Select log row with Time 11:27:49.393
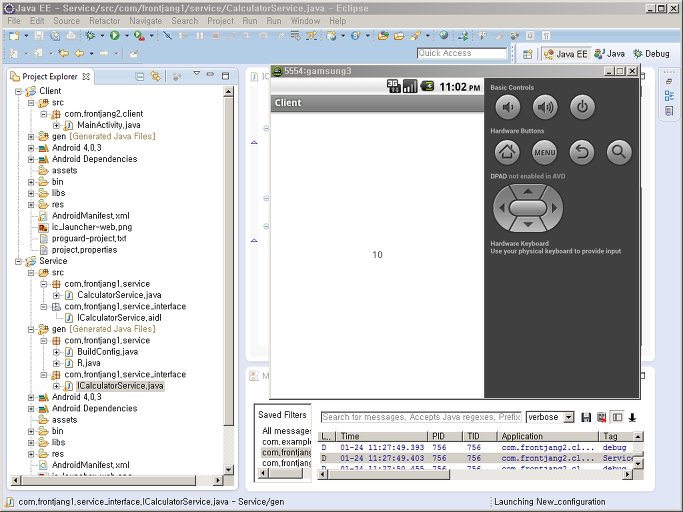683x512 pixels. point(476,448)
